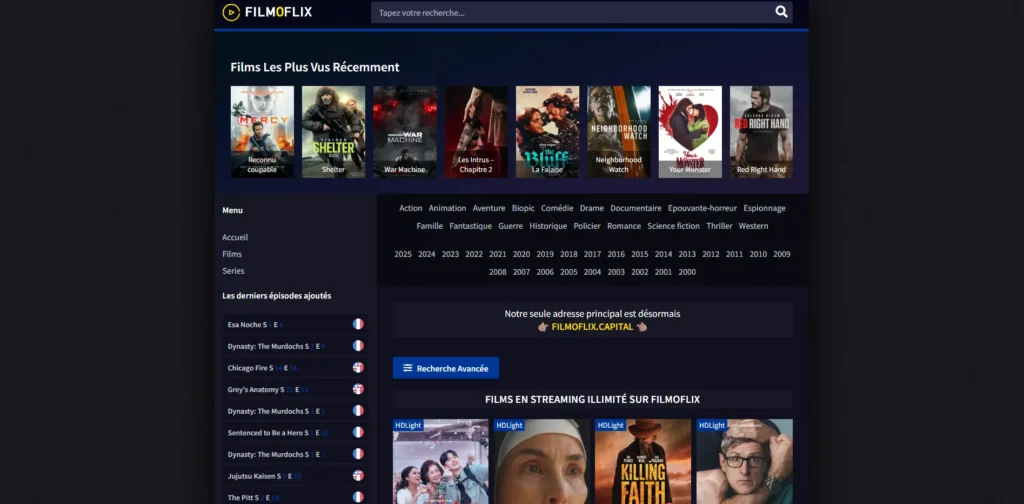Select the Western genre
The height and width of the screenshot is (504, 1024).
(x=754, y=226)
